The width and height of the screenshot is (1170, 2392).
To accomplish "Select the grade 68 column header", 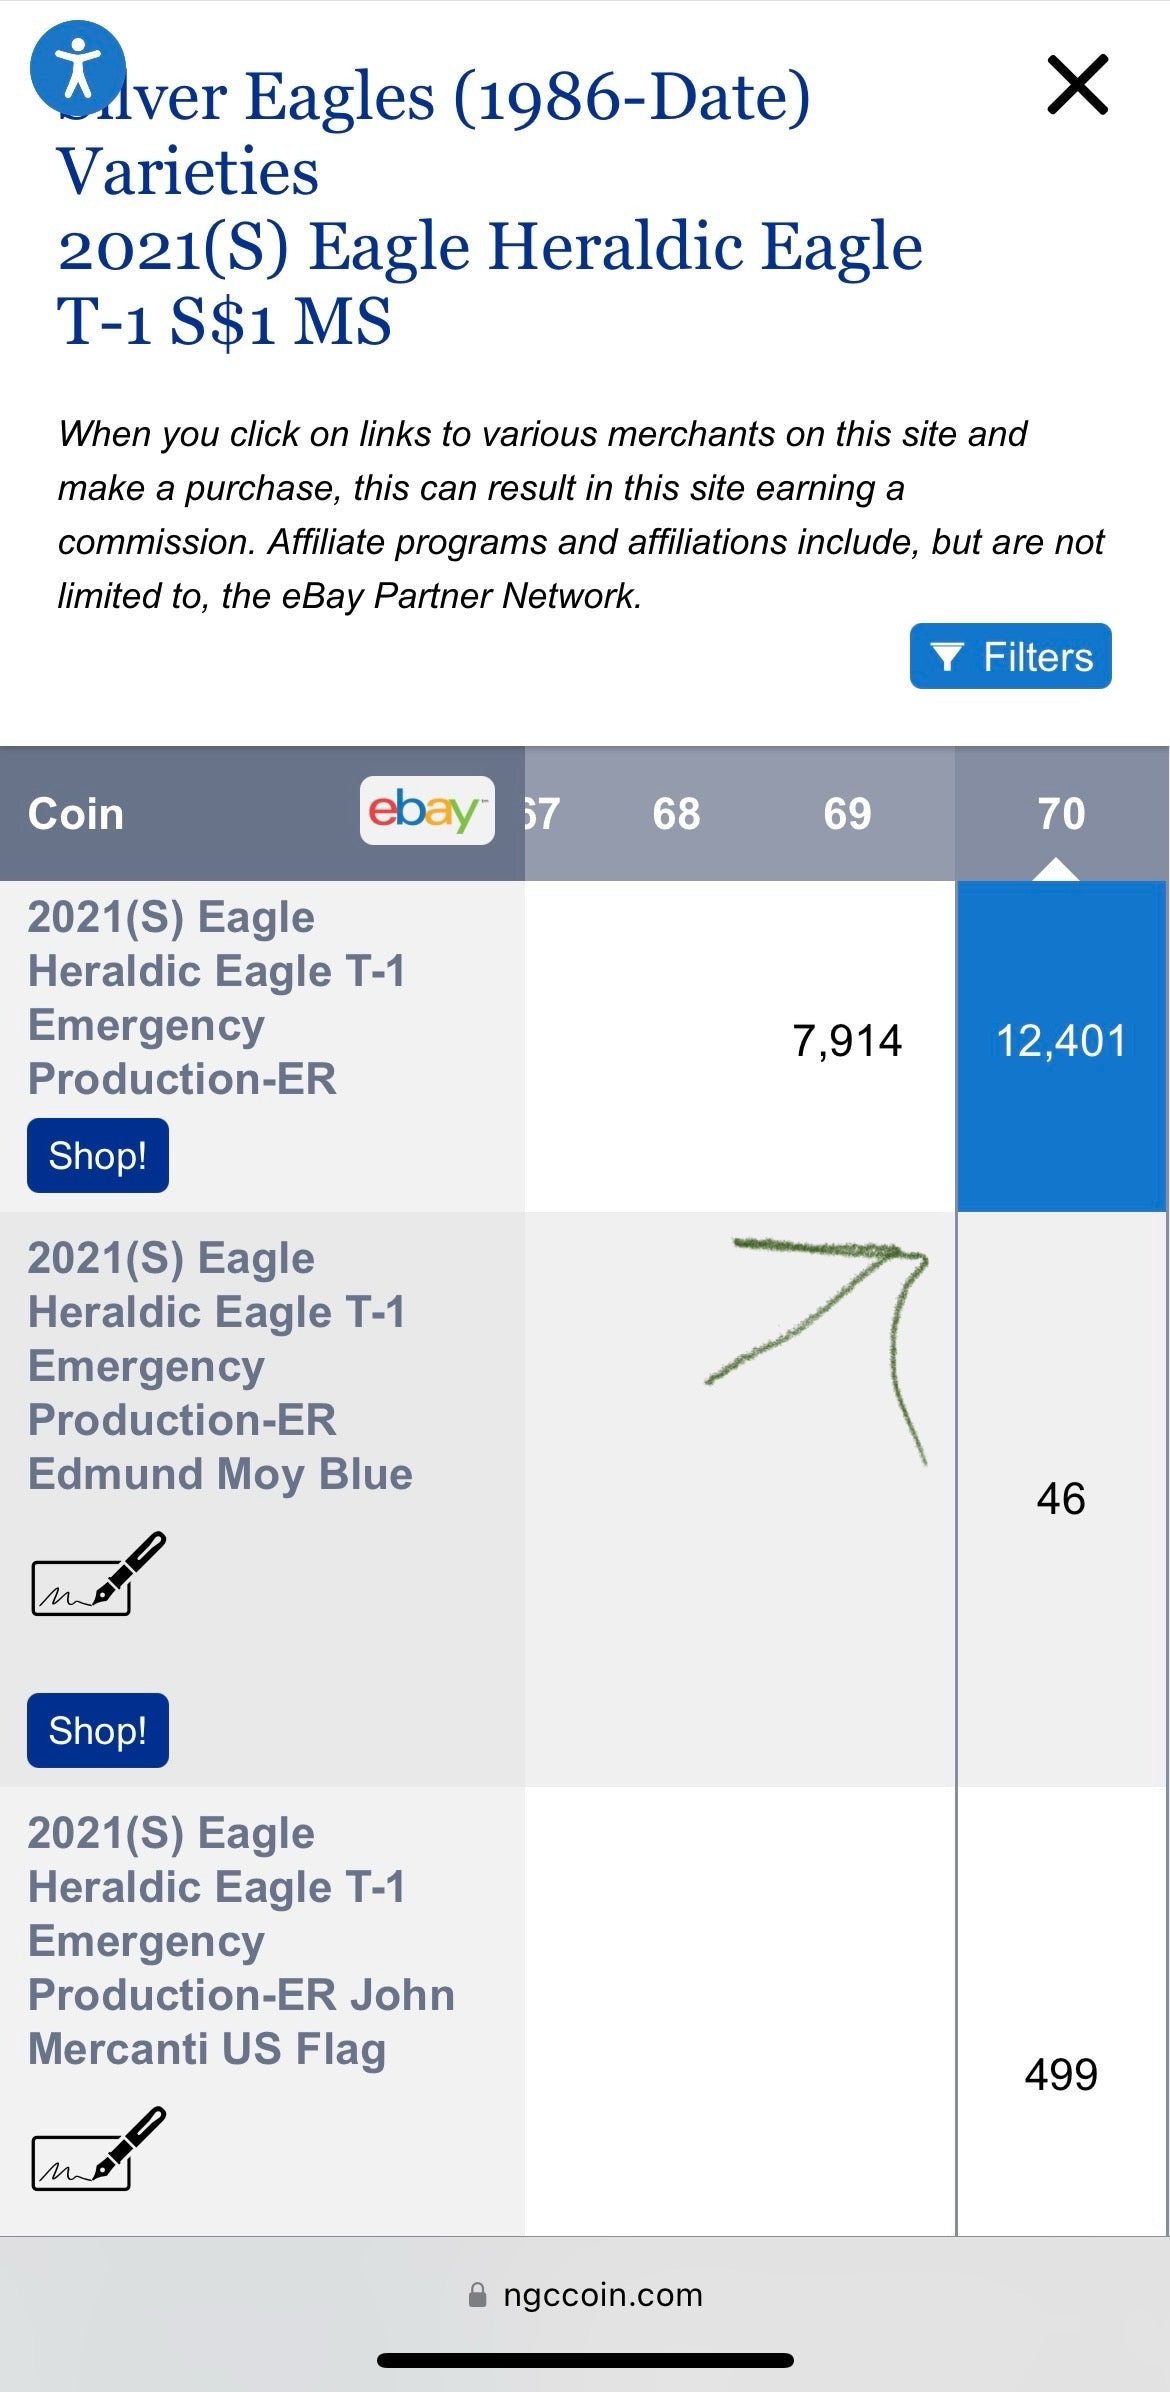I will [676, 814].
